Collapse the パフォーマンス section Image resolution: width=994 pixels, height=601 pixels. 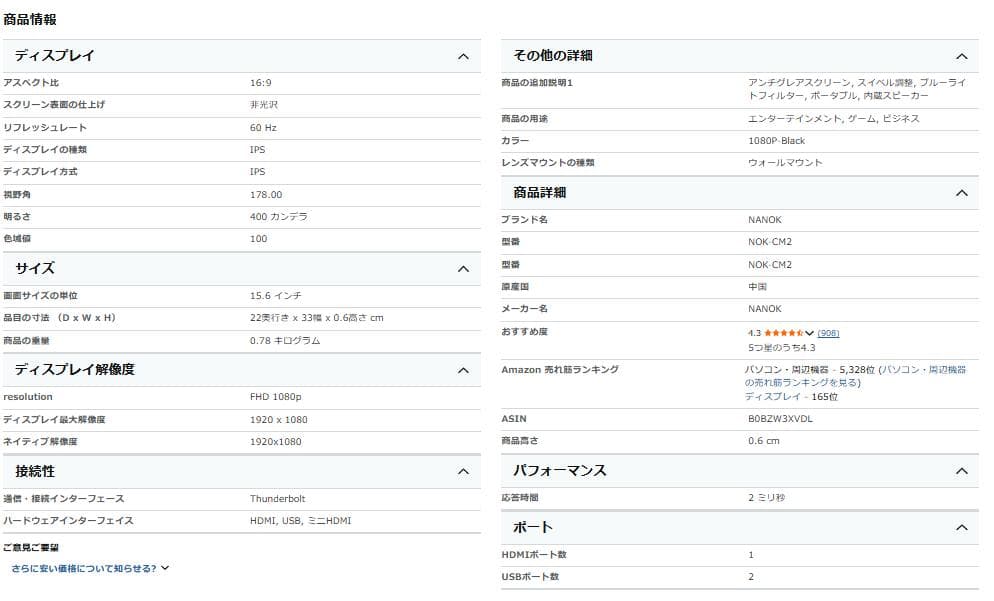[961, 471]
